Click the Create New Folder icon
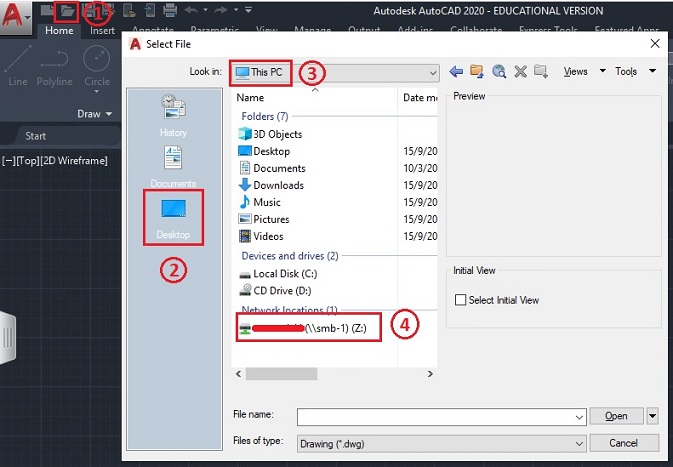Image resolution: width=673 pixels, height=467 pixels. (x=541, y=72)
